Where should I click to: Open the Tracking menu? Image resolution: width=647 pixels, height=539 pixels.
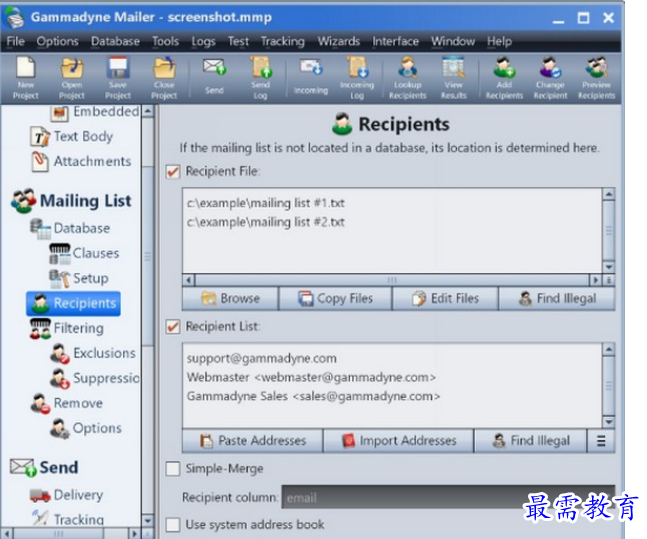[283, 41]
